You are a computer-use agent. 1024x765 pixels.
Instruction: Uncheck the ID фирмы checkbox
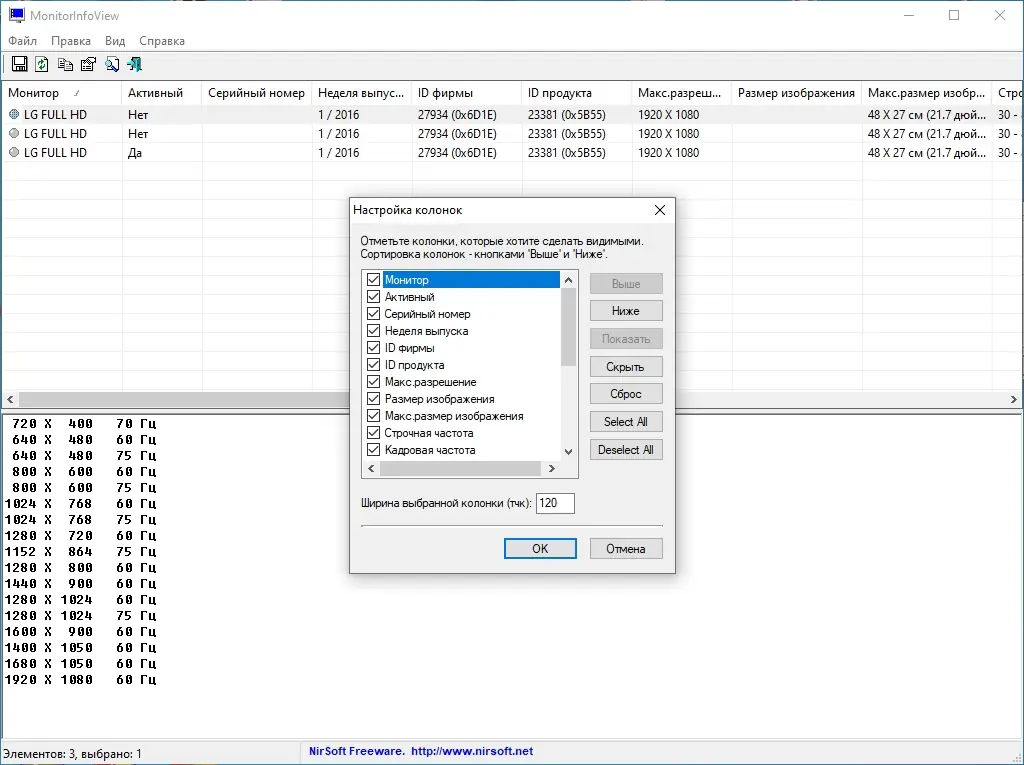374,348
